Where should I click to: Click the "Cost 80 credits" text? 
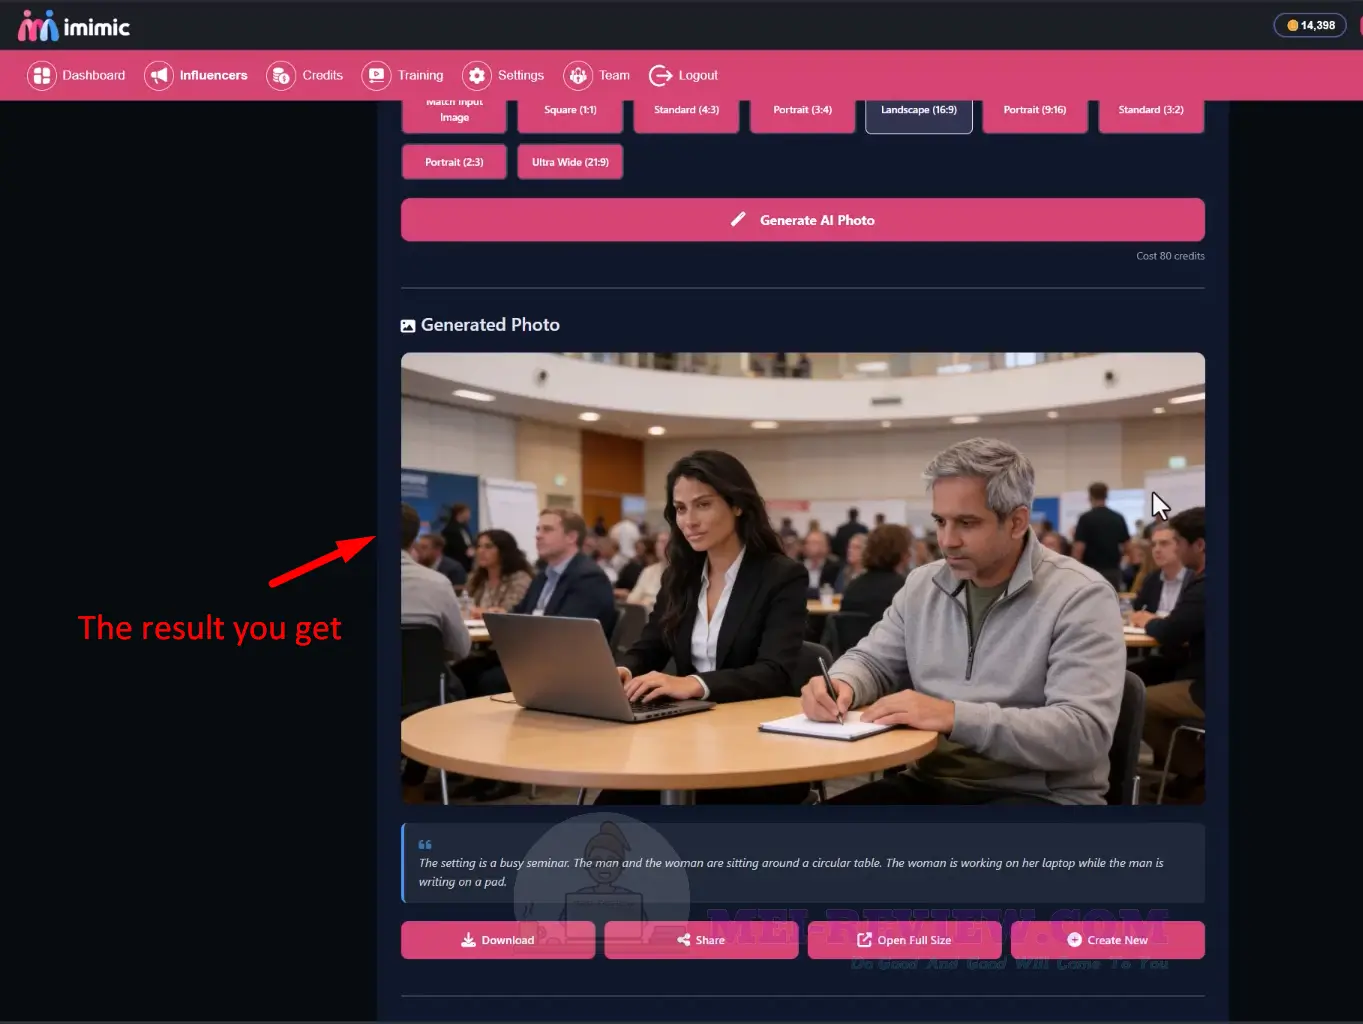pyautogui.click(x=1170, y=256)
